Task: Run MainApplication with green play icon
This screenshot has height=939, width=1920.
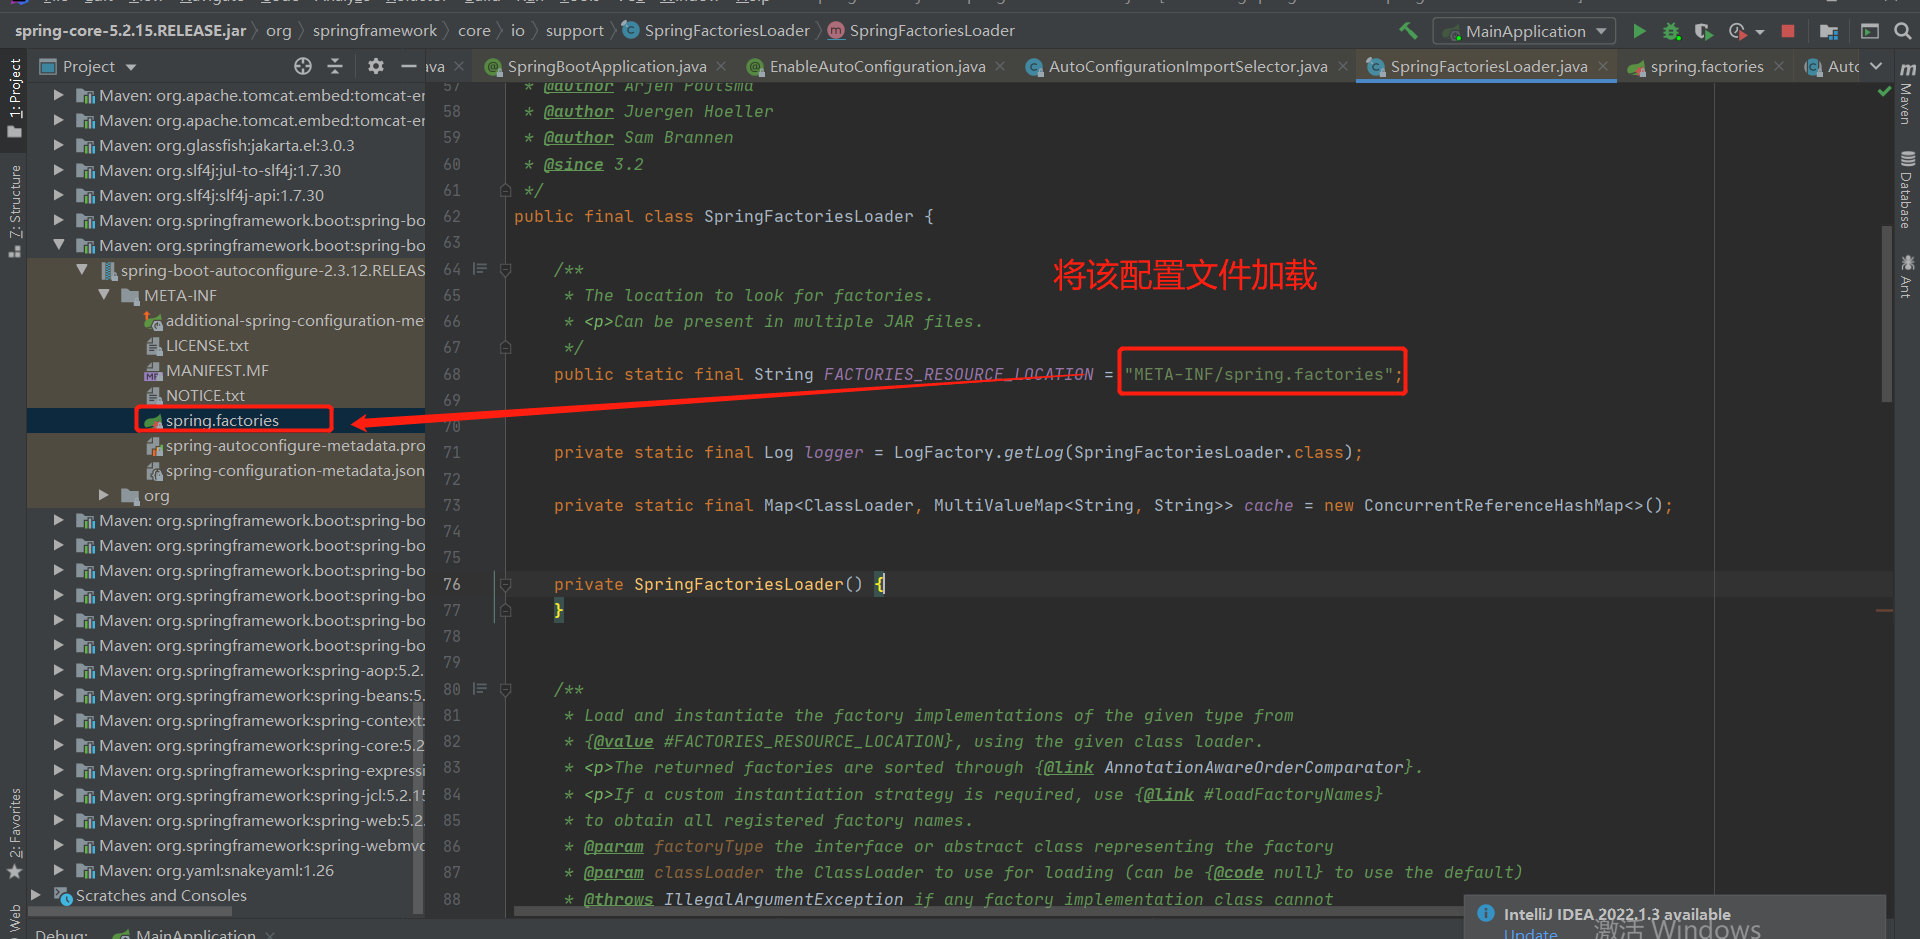Action: (x=1639, y=31)
